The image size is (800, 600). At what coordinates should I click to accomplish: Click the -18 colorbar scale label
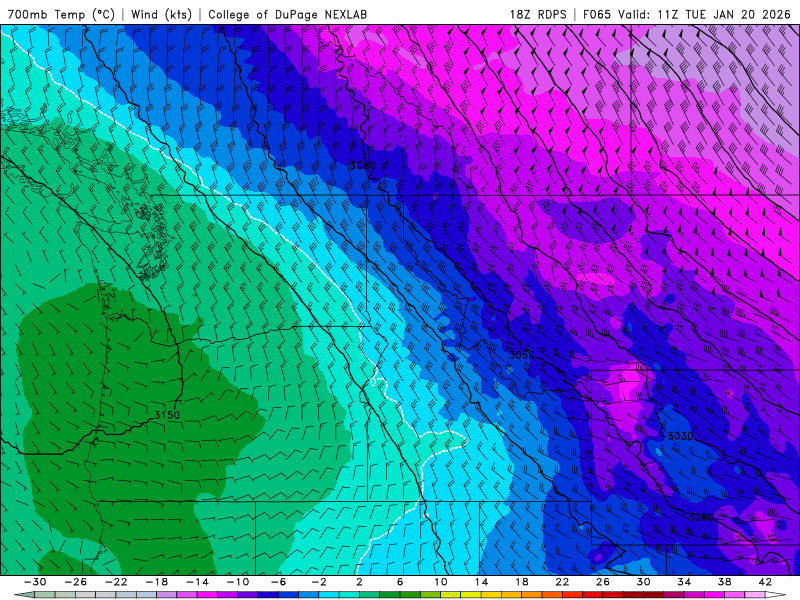[157, 582]
